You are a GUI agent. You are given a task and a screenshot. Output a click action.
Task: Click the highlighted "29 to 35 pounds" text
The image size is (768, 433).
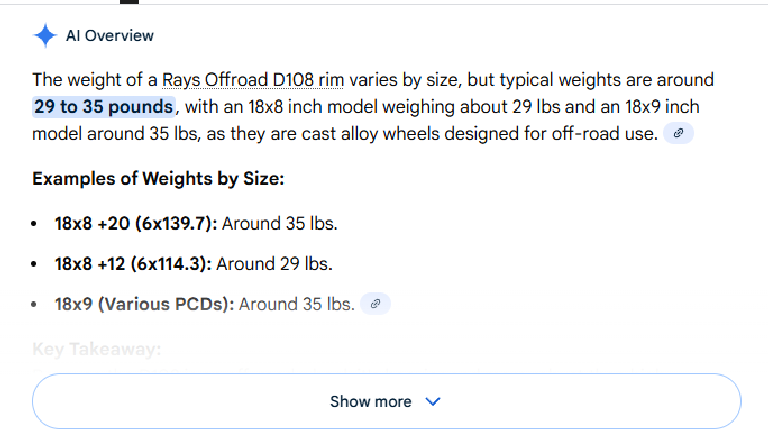coord(104,106)
